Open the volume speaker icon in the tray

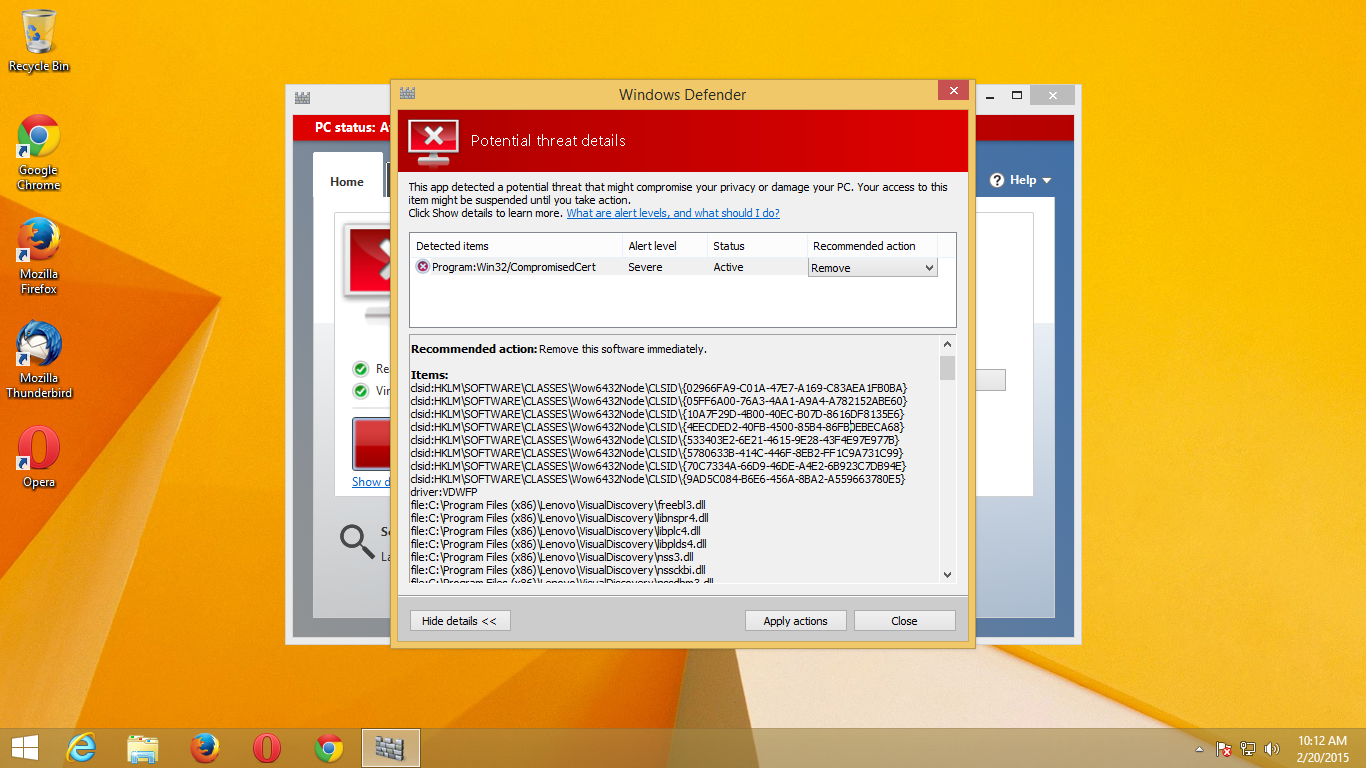(1271, 748)
